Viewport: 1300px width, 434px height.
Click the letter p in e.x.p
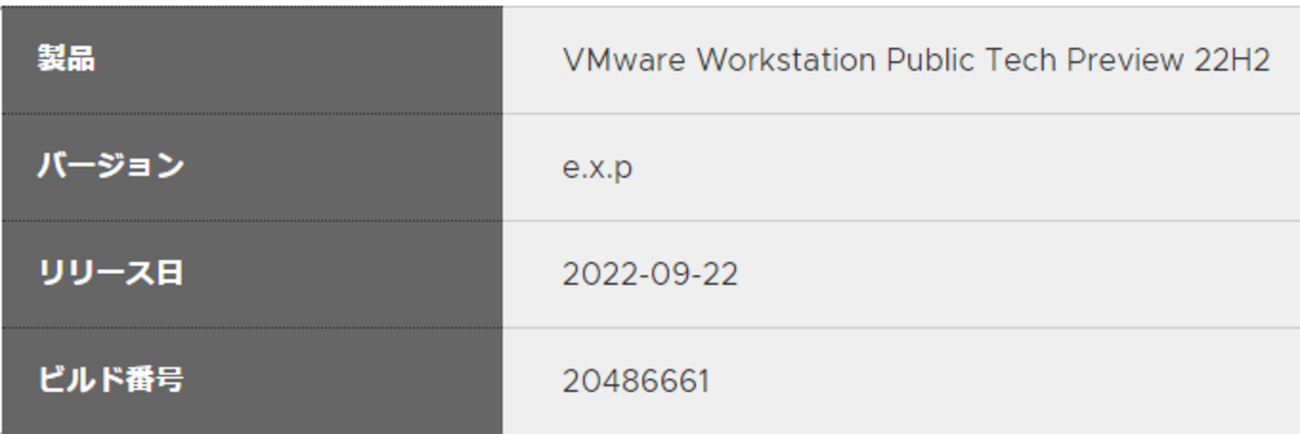click(x=624, y=169)
